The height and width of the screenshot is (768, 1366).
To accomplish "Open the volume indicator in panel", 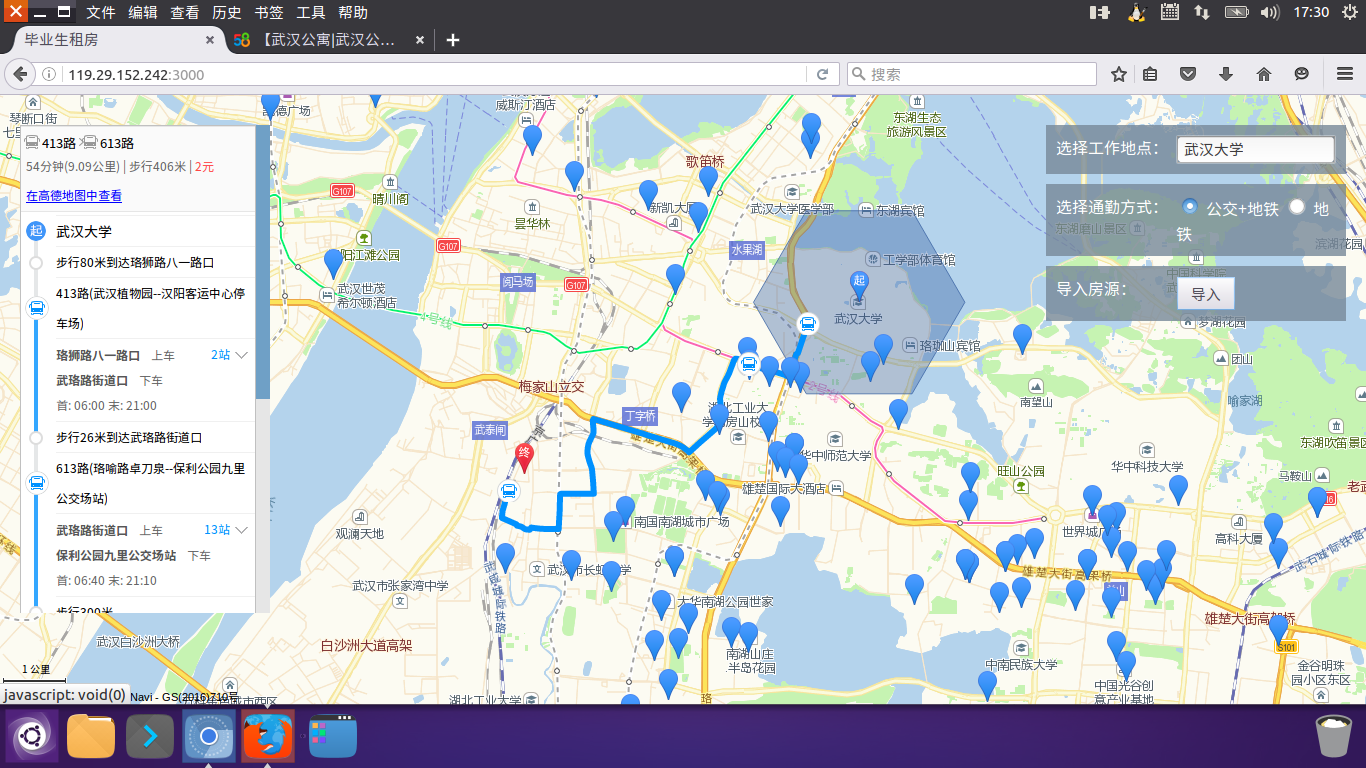I will pos(1270,12).
